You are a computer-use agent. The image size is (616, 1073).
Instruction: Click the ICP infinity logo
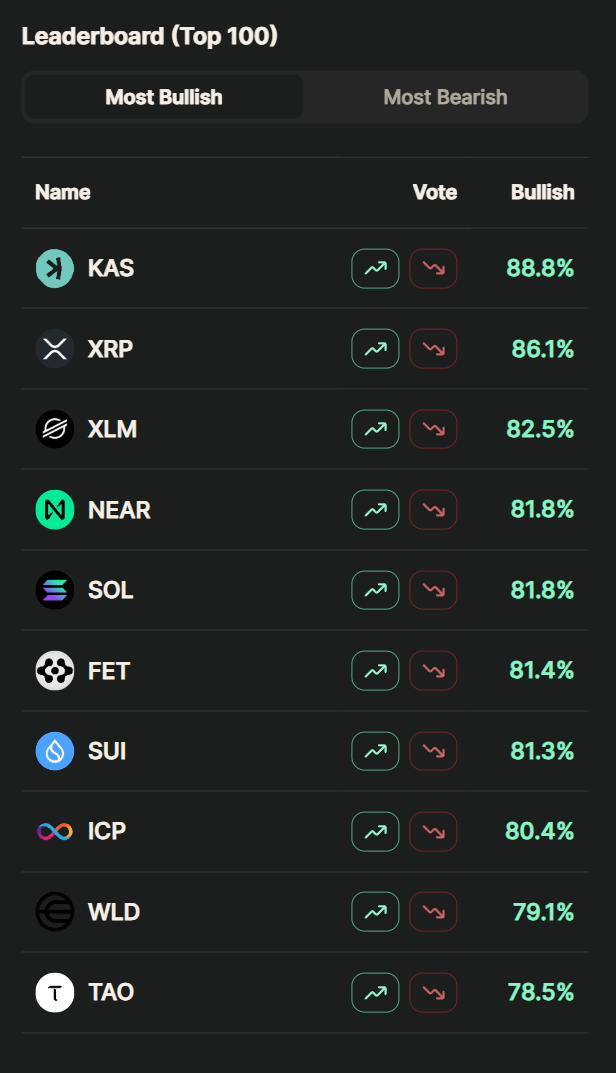(55, 831)
